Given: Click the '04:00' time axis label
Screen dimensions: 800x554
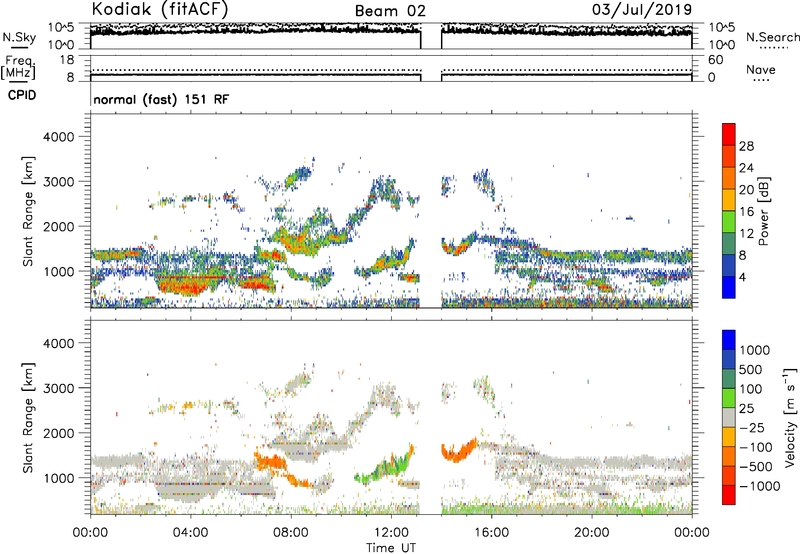Looking at the screenshot, I should [190, 533].
